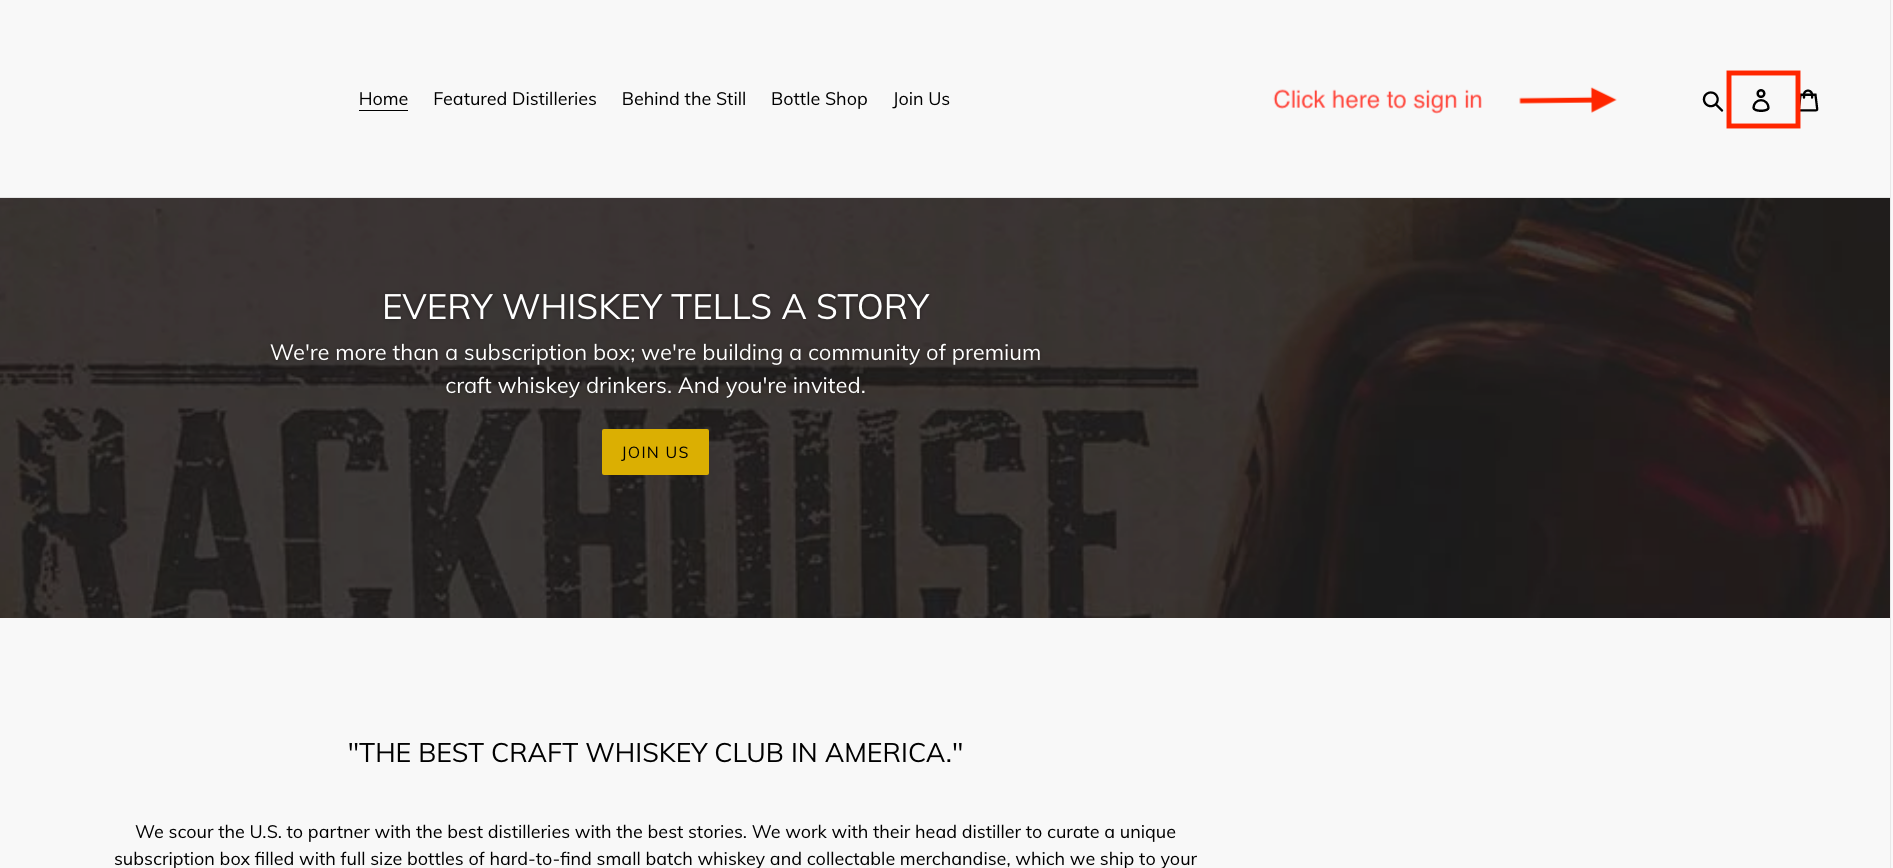Visit the Bottle Shop menu link
Viewport: 1893px width, 868px height.
pos(819,99)
